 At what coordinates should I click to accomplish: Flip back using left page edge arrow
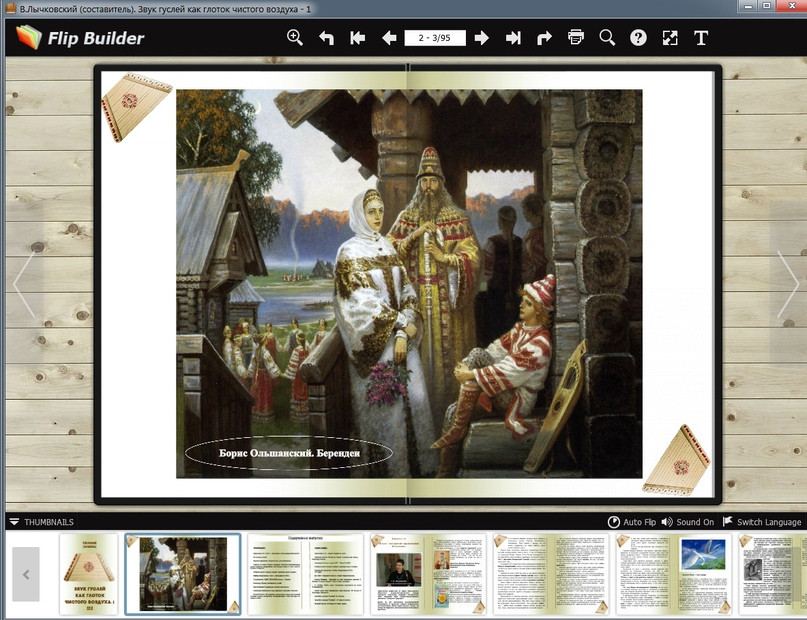[x=22, y=285]
